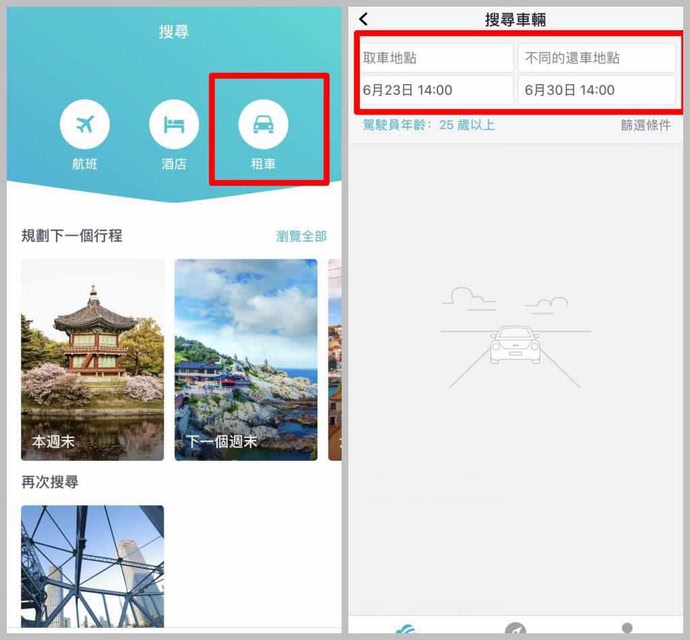This screenshot has height=640, width=690.
Task: Tap the car illustration in empty results
Action: coord(515,346)
